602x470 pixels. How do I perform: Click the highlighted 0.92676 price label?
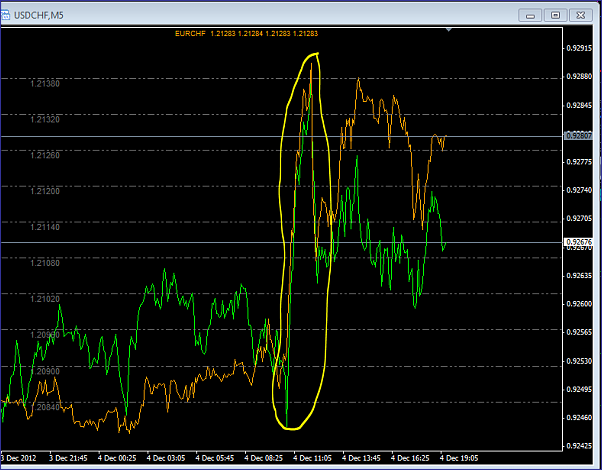579,242
